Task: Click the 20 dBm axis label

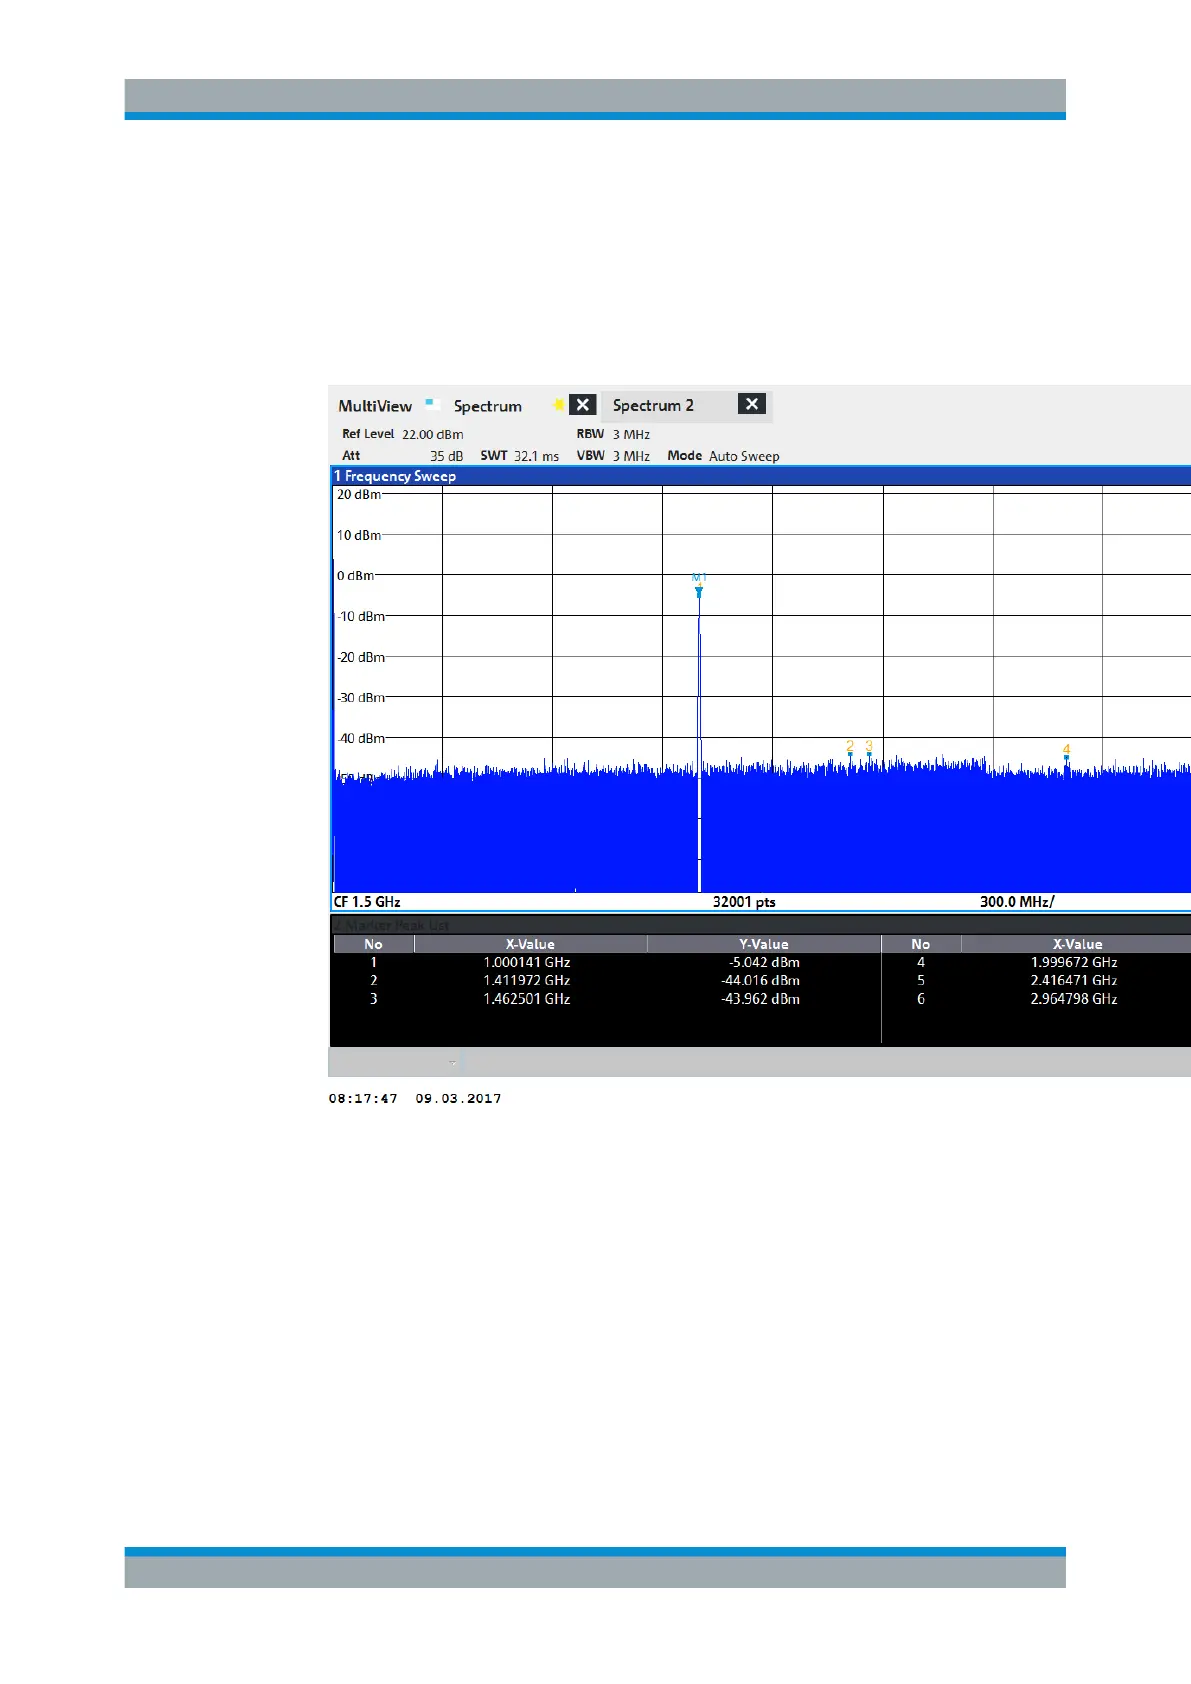Action: coord(358,495)
